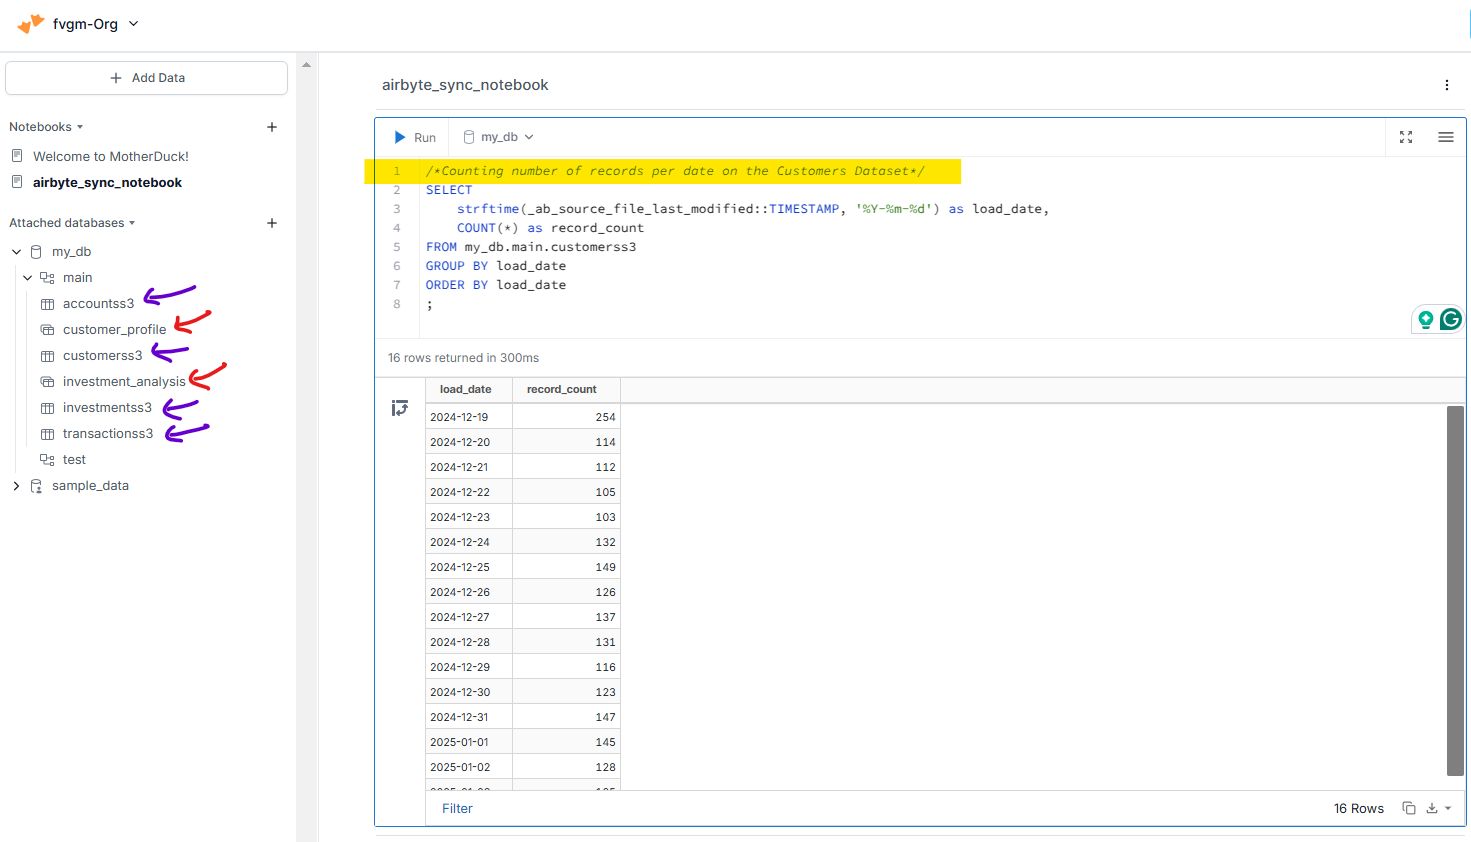The image size is (1471, 842).
Task: Change the cell database my_db dropdown
Action: pyautogui.click(x=498, y=137)
